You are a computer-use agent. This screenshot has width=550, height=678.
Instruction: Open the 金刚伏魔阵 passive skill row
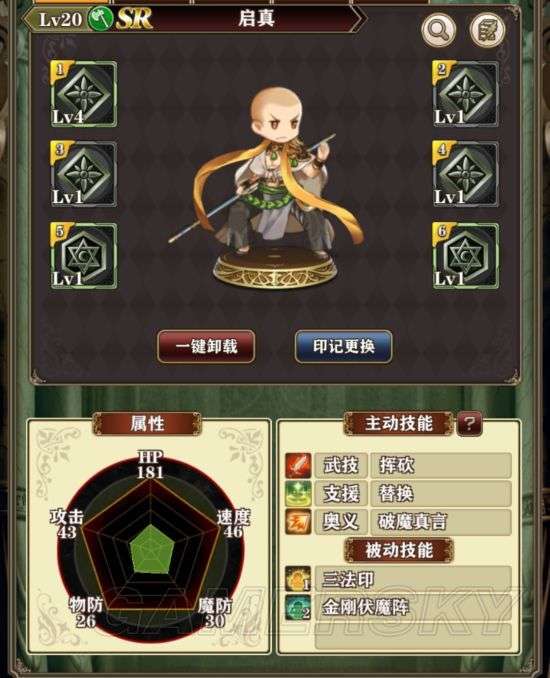pyautogui.click(x=398, y=607)
